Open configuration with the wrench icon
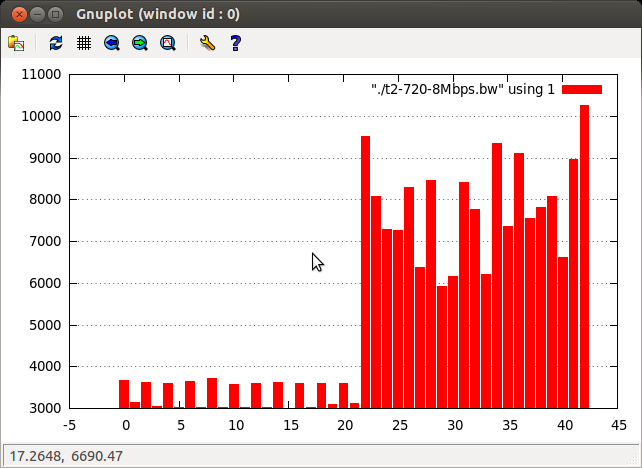Screen dimensions: 642x468 point(207,43)
